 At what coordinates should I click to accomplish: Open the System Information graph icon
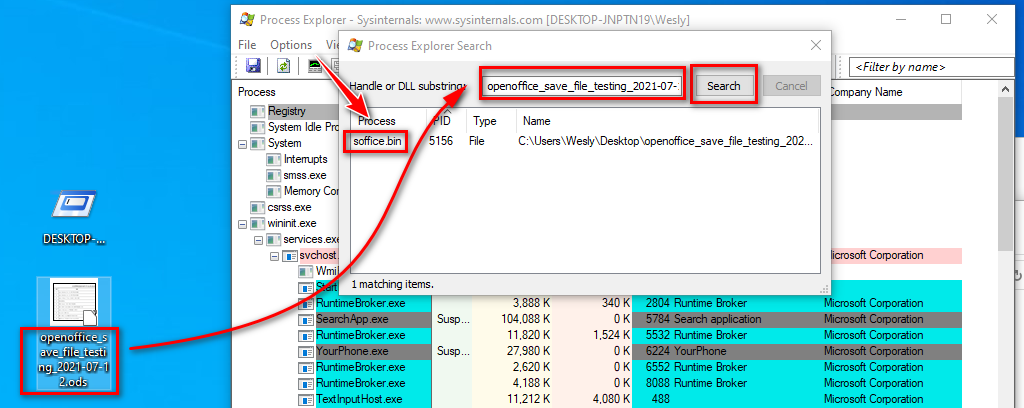(x=314, y=65)
